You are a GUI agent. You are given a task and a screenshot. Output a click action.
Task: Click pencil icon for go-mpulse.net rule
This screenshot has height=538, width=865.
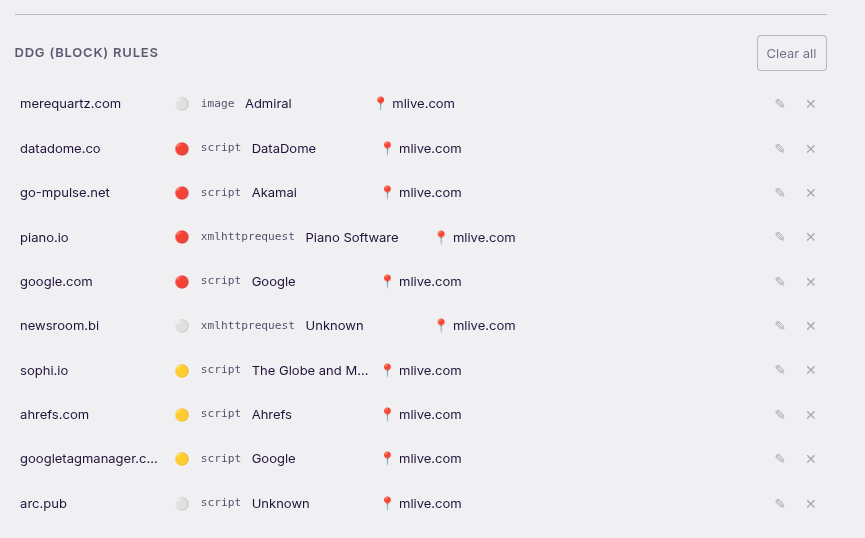click(x=779, y=193)
